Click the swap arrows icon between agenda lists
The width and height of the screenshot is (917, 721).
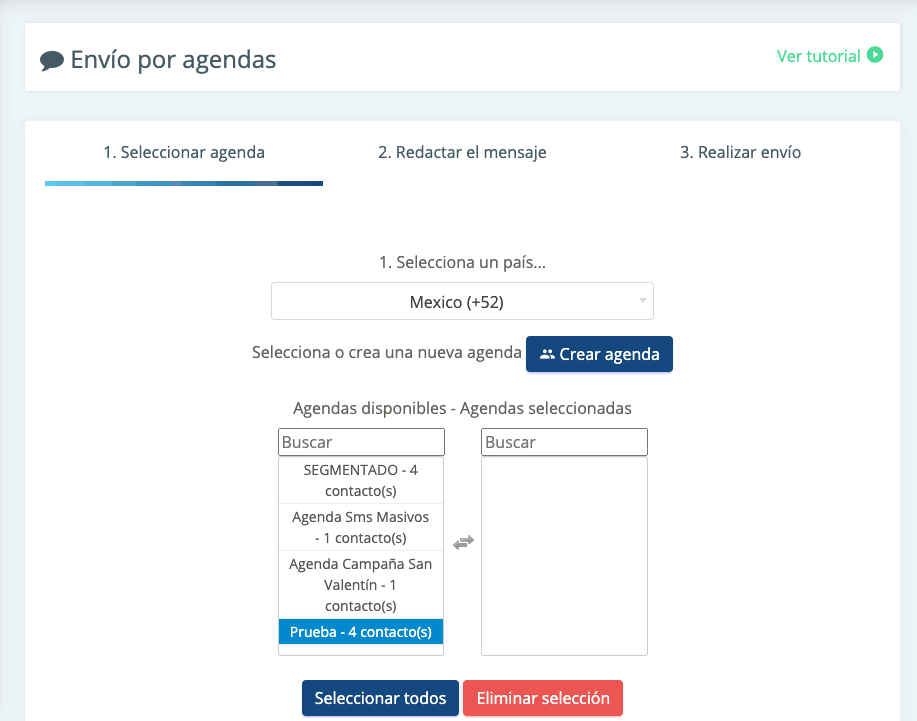[463, 543]
